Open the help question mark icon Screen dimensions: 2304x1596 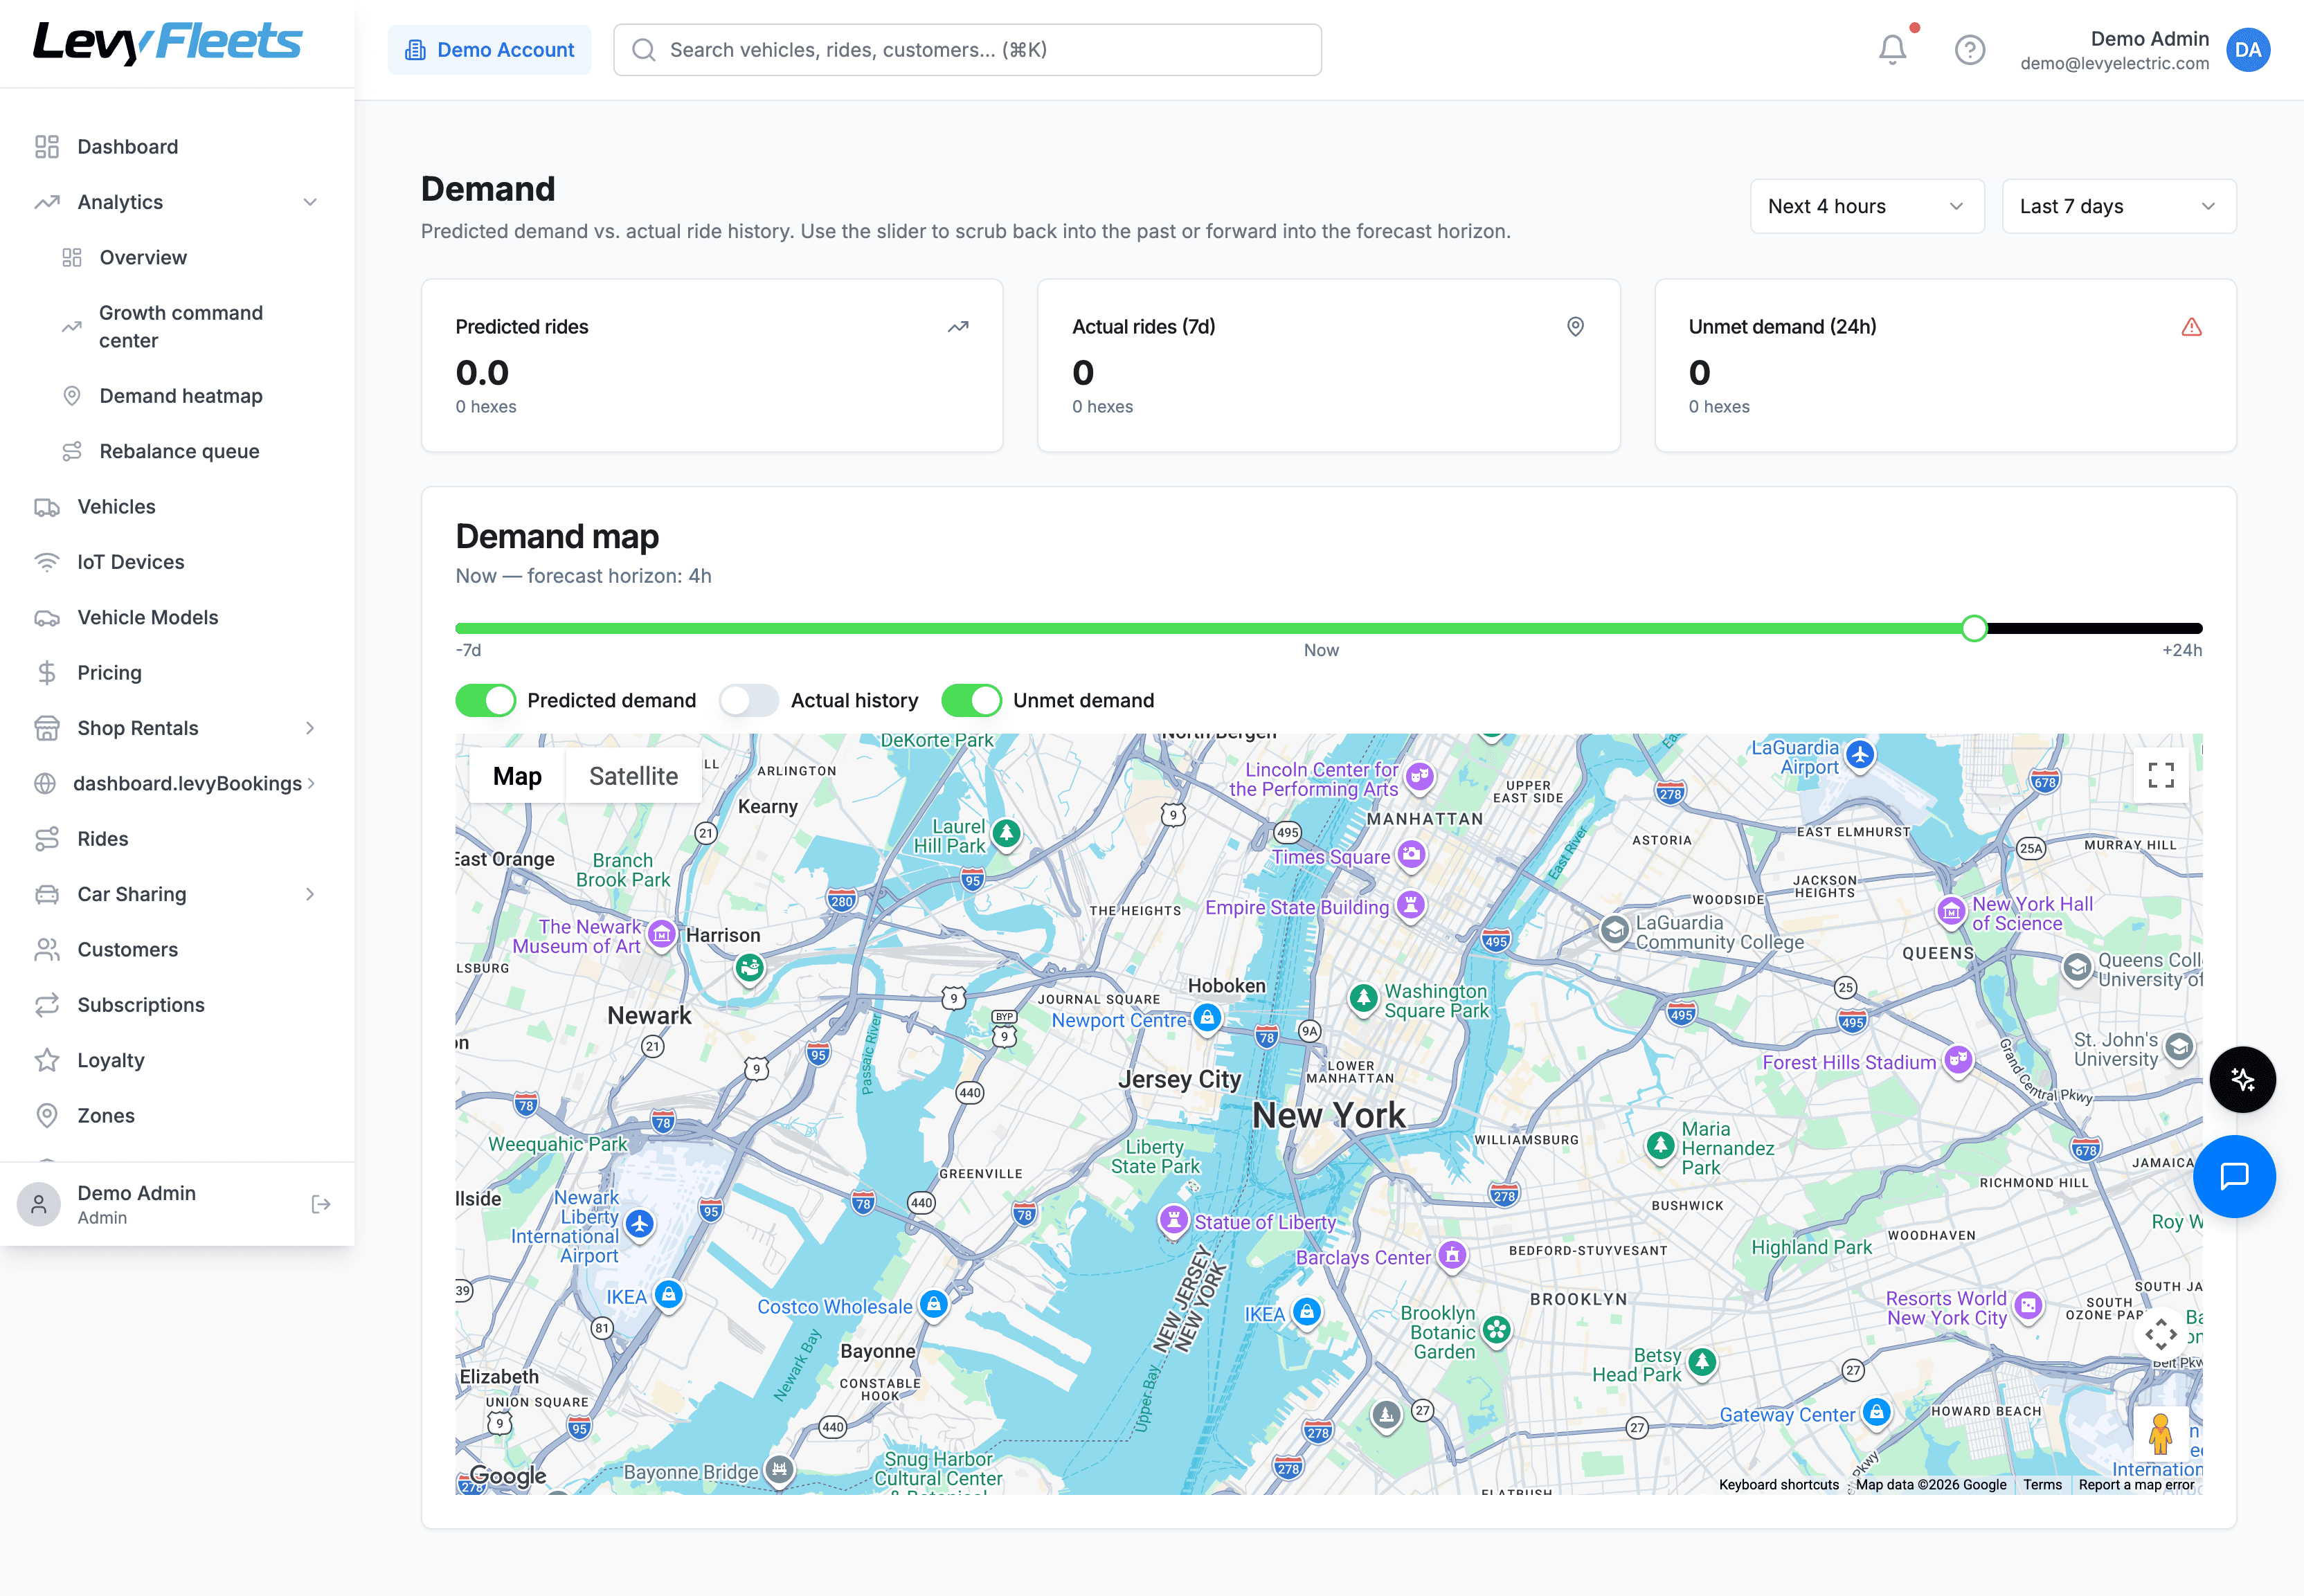[1970, 50]
